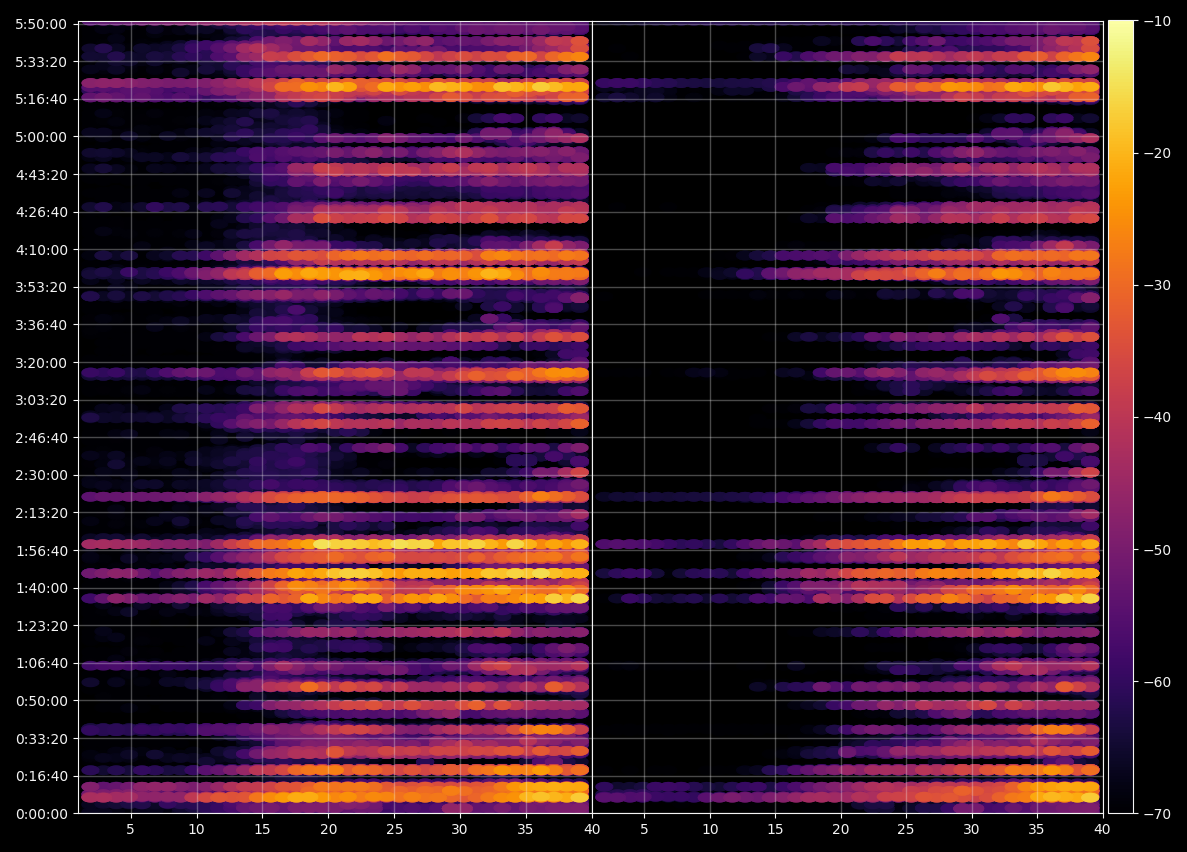Click x-axis label 30 under right spectrogram
This screenshot has height=852, width=1187.
[971, 829]
